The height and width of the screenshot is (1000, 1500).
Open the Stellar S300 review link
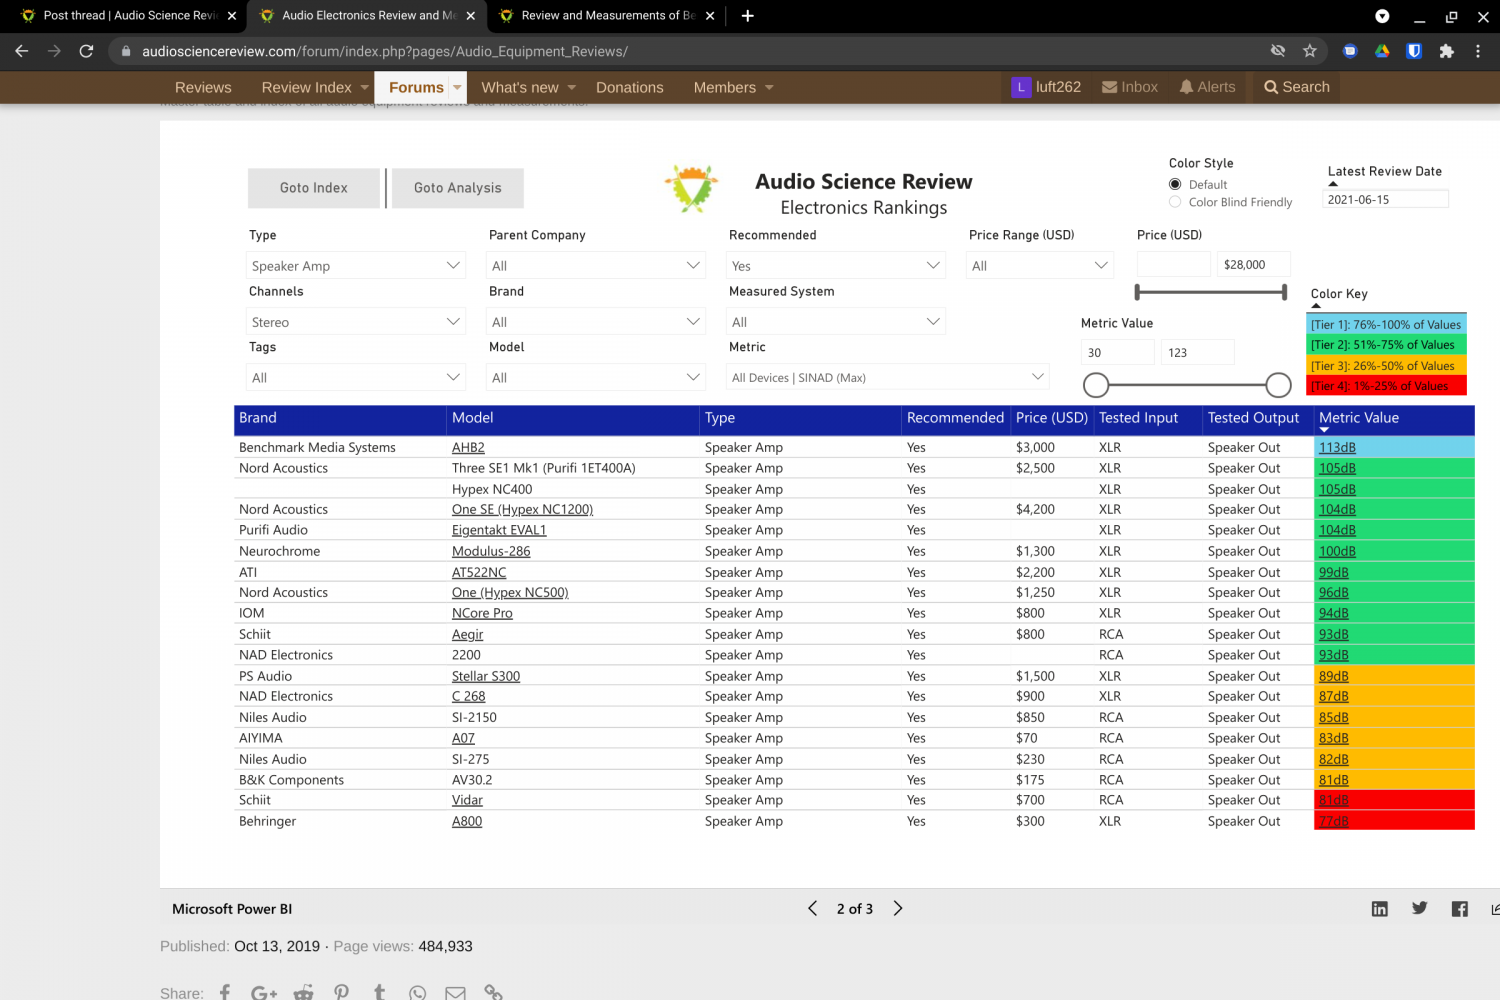coord(486,676)
